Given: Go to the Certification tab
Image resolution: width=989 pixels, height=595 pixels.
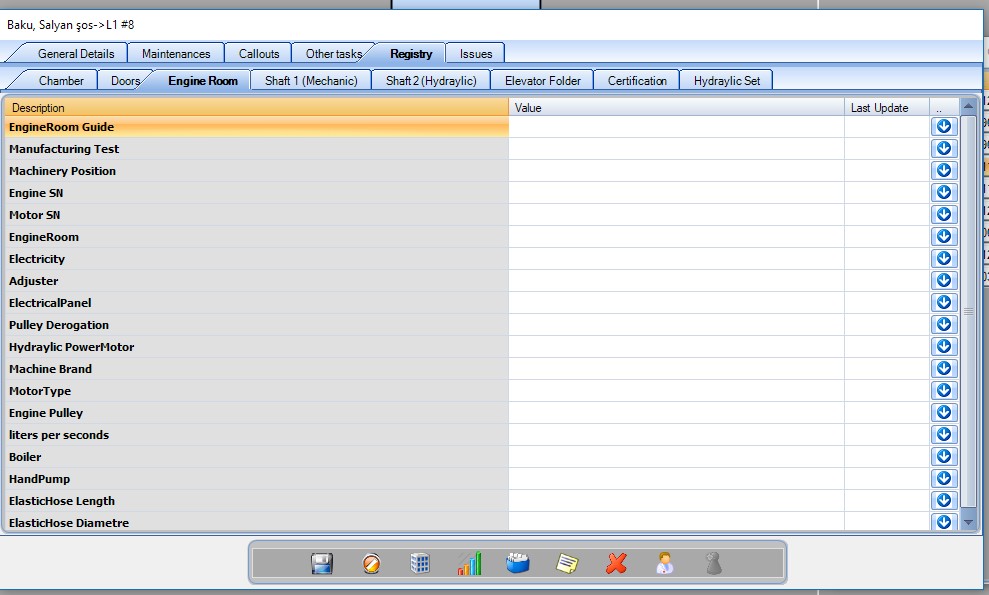Looking at the screenshot, I should [x=637, y=81].
